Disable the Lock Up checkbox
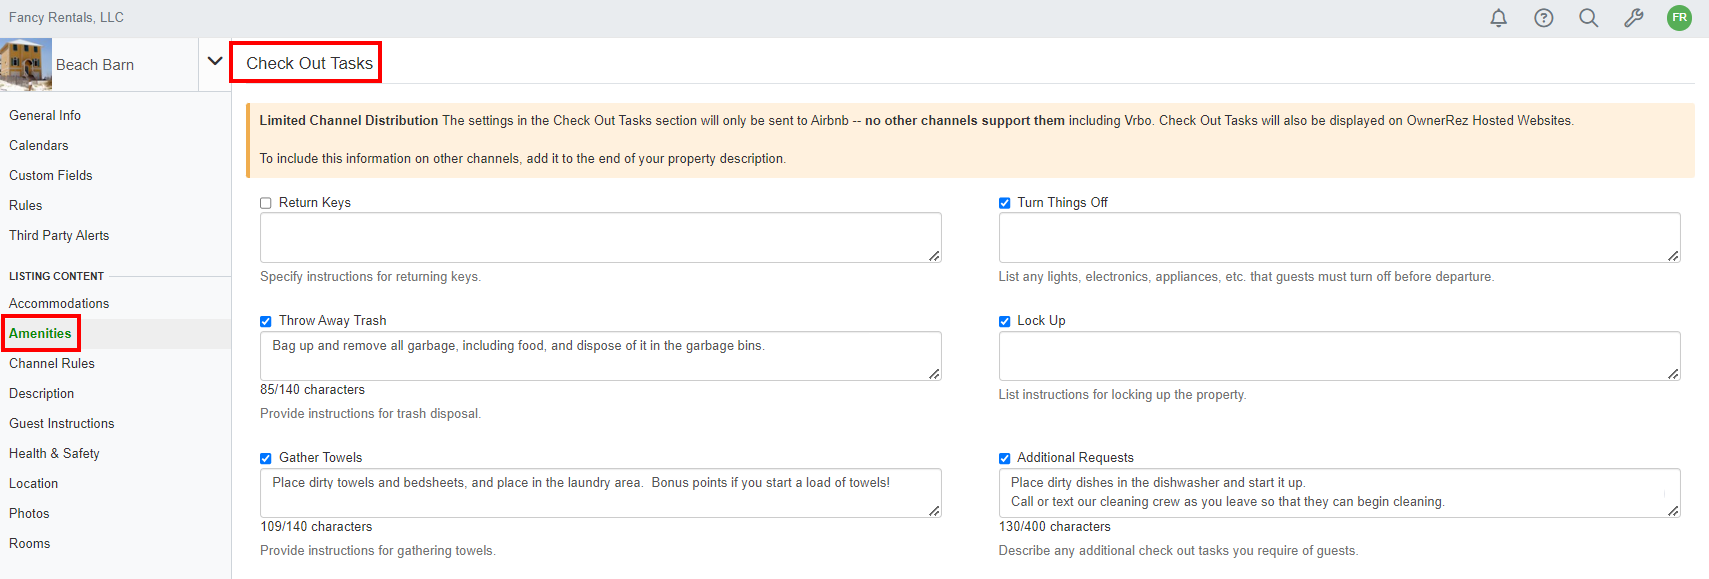Image resolution: width=1709 pixels, height=579 pixels. pyautogui.click(x=1004, y=321)
